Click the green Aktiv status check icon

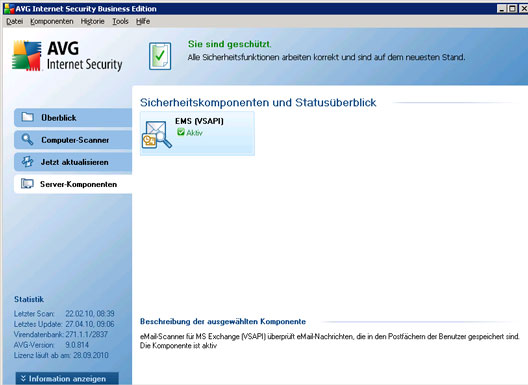pyautogui.click(x=181, y=132)
